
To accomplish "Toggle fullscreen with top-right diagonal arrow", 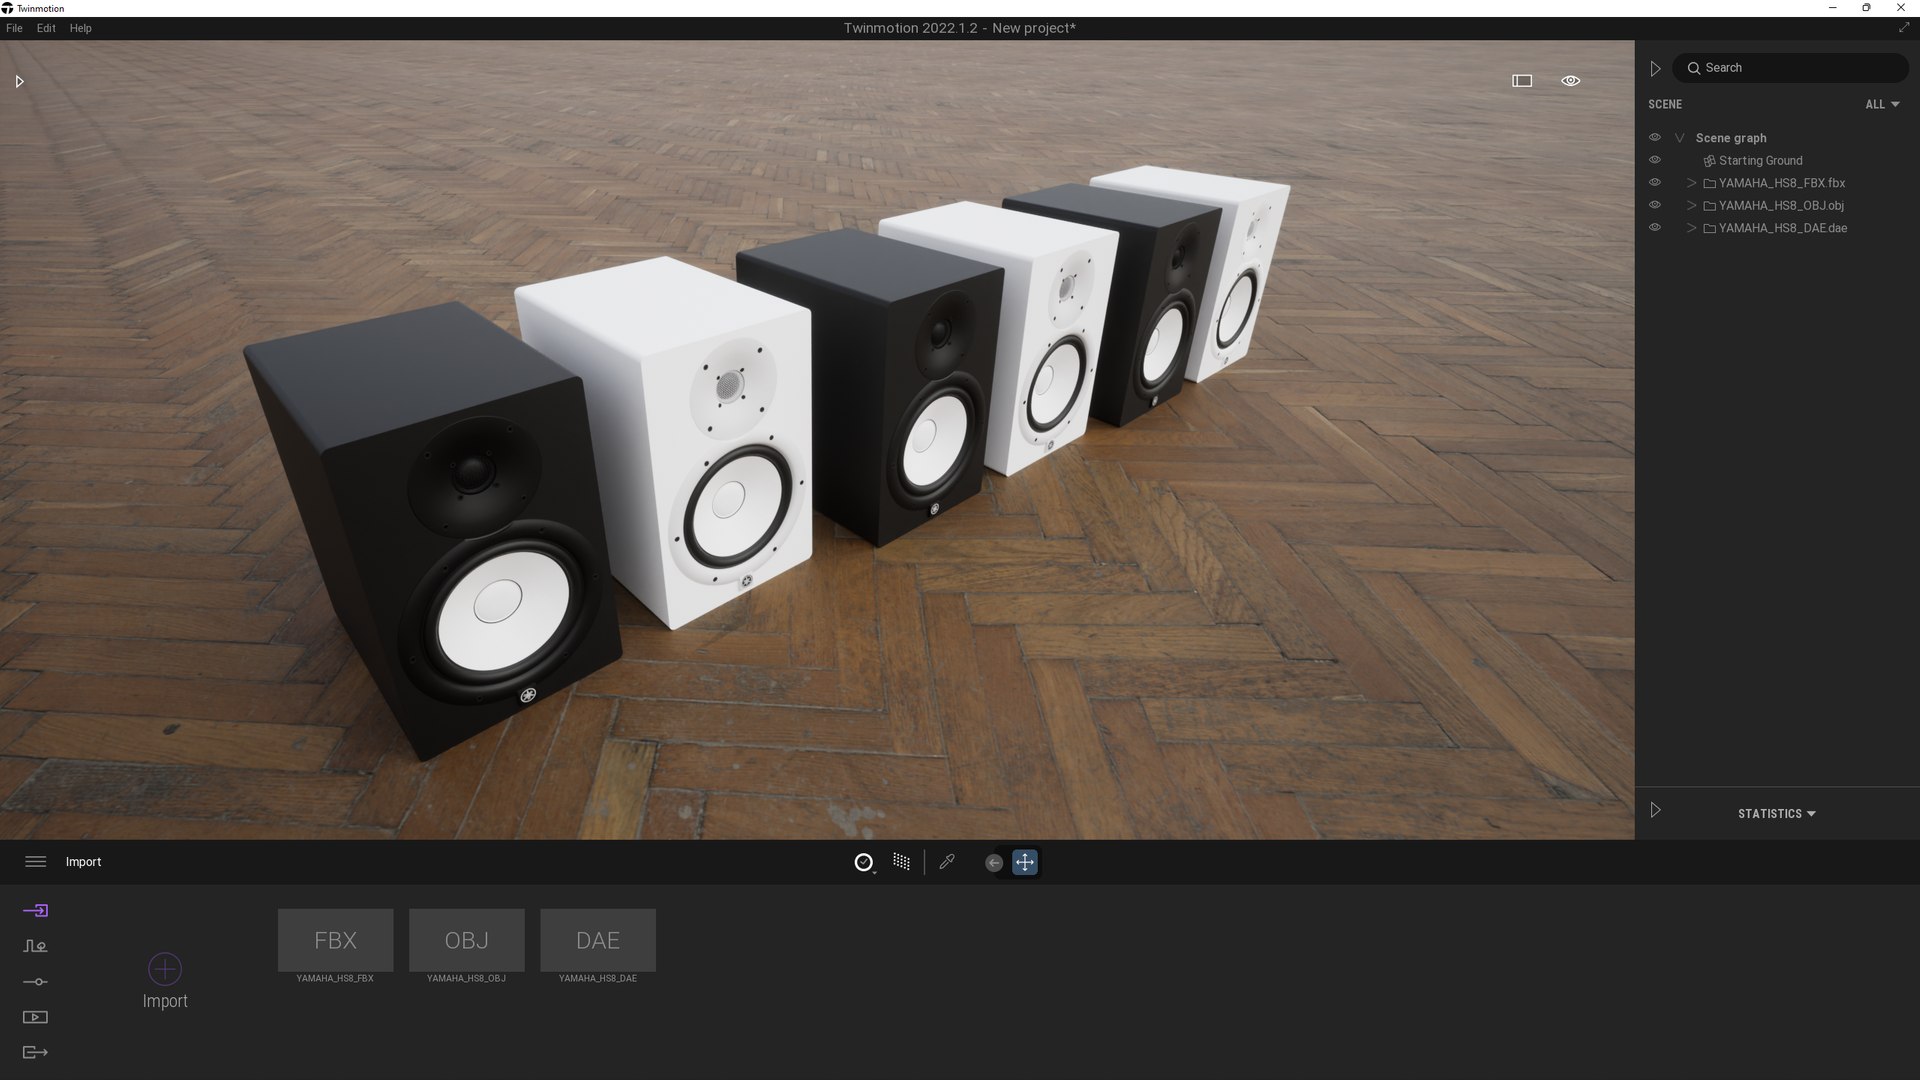I will click(1904, 28).
